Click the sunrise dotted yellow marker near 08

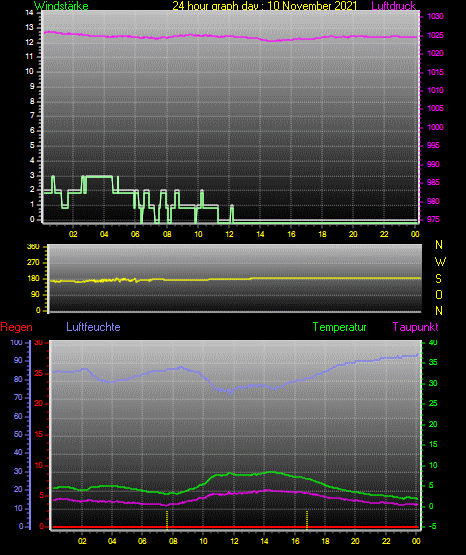point(167,520)
